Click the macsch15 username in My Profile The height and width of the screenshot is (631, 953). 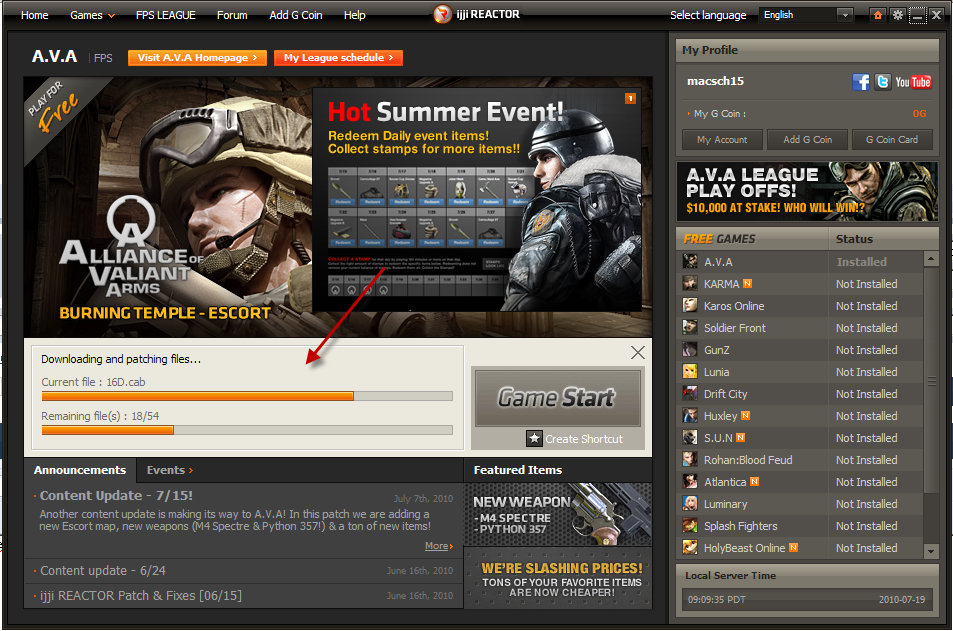click(715, 81)
